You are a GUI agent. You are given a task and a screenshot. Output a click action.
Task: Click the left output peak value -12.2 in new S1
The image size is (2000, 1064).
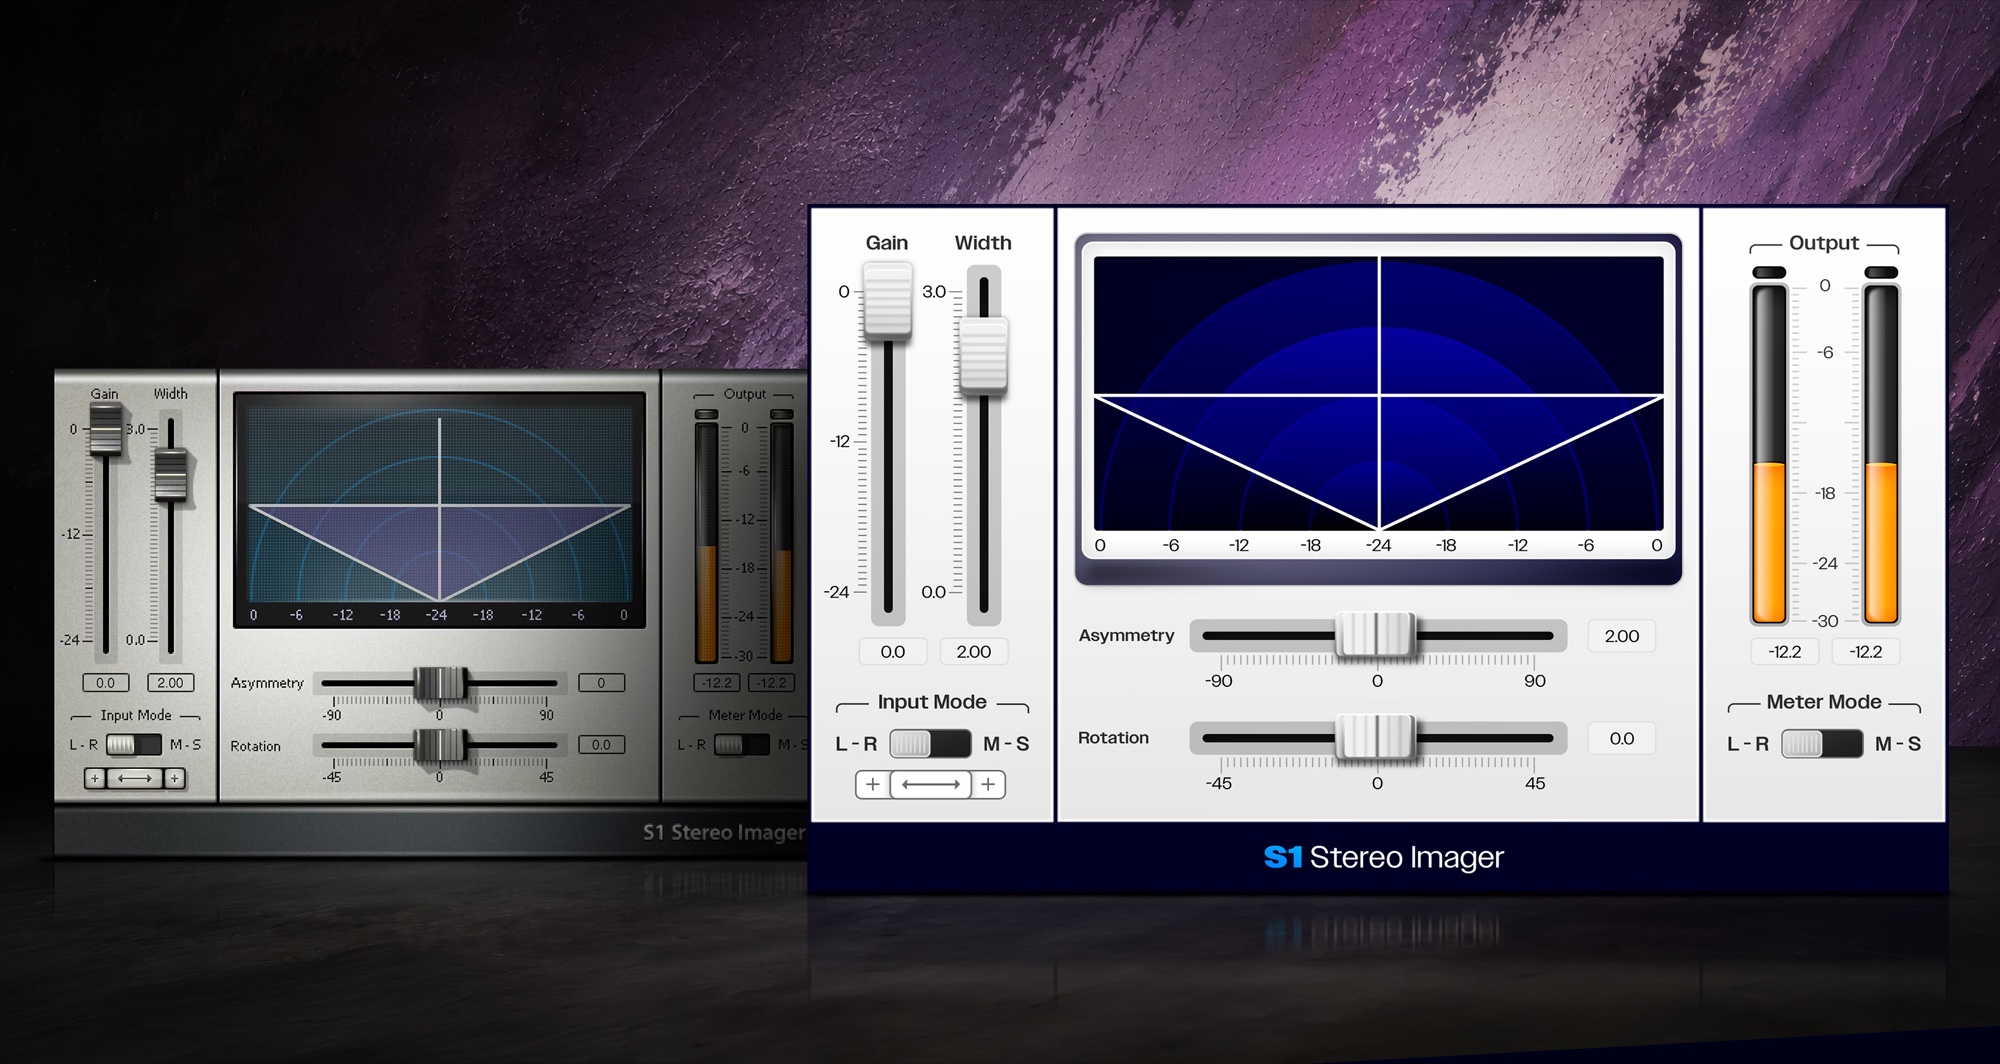[x=1785, y=652]
